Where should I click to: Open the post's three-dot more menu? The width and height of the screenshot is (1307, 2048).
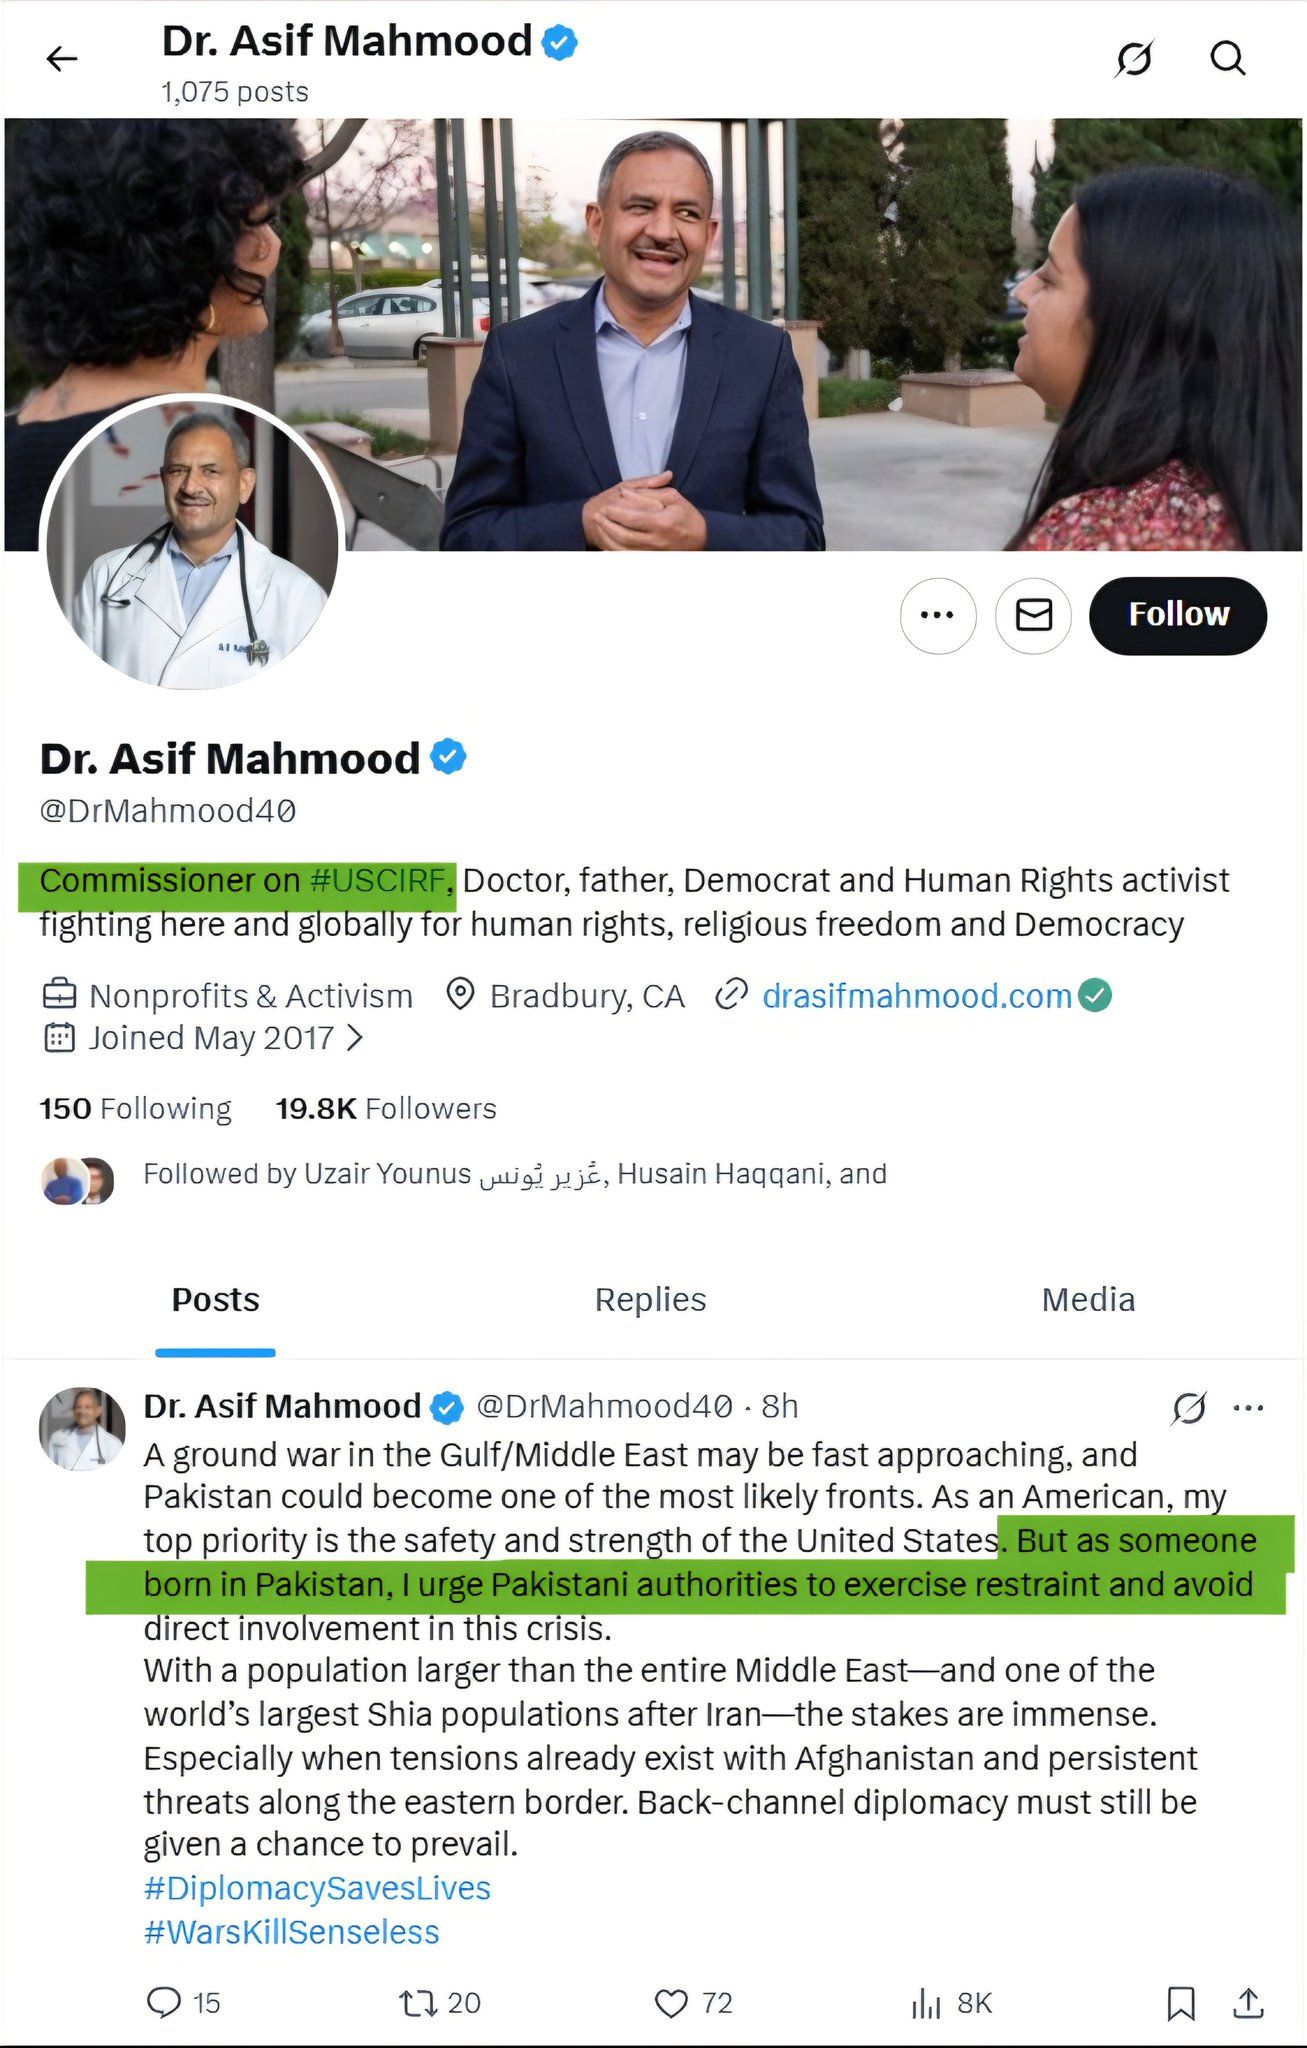[1248, 1407]
